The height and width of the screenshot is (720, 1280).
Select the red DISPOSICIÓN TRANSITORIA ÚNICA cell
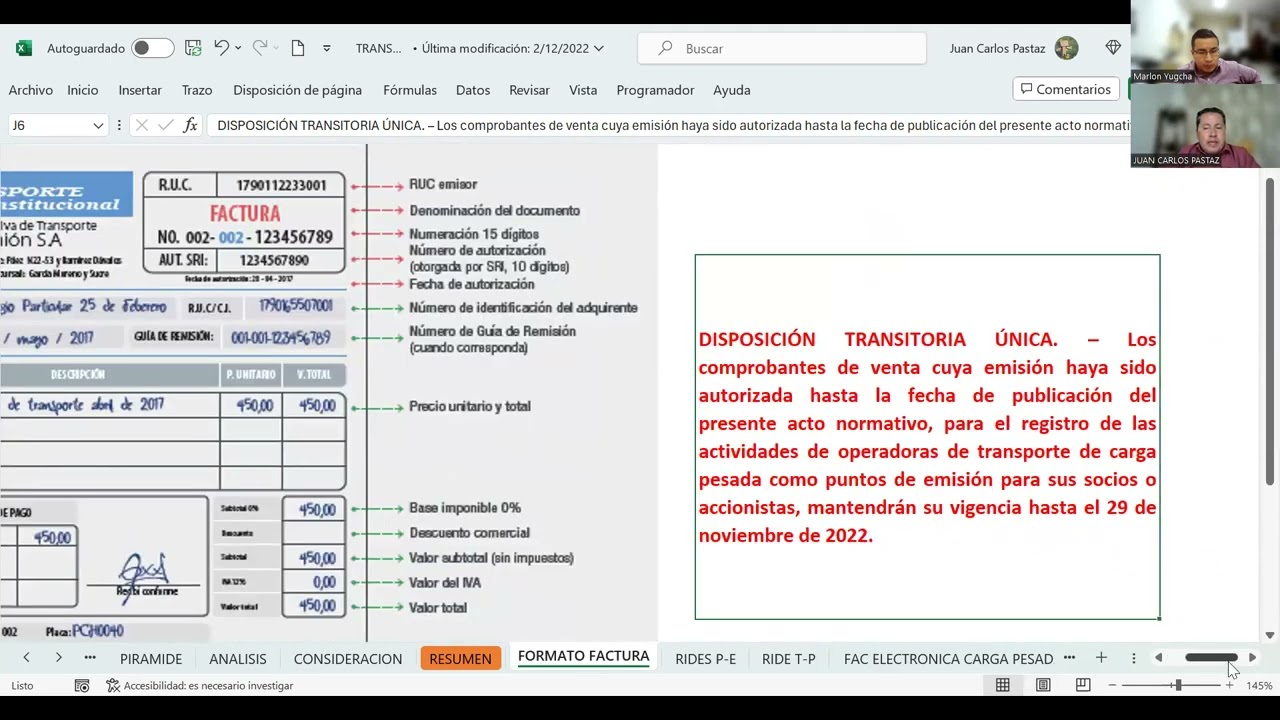[927, 437]
